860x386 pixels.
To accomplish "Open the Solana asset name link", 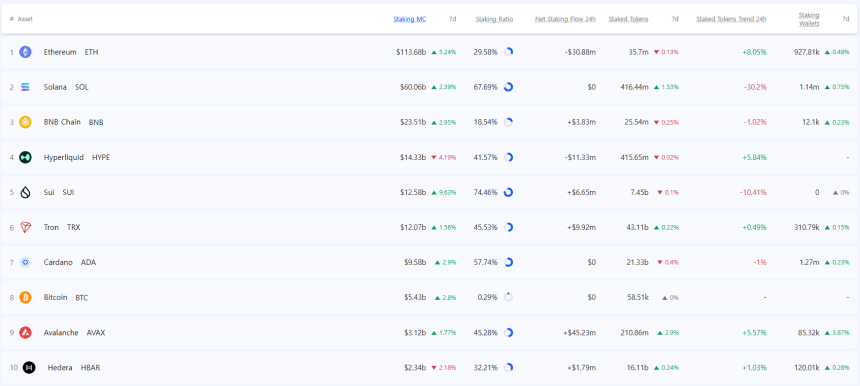I will click(55, 87).
